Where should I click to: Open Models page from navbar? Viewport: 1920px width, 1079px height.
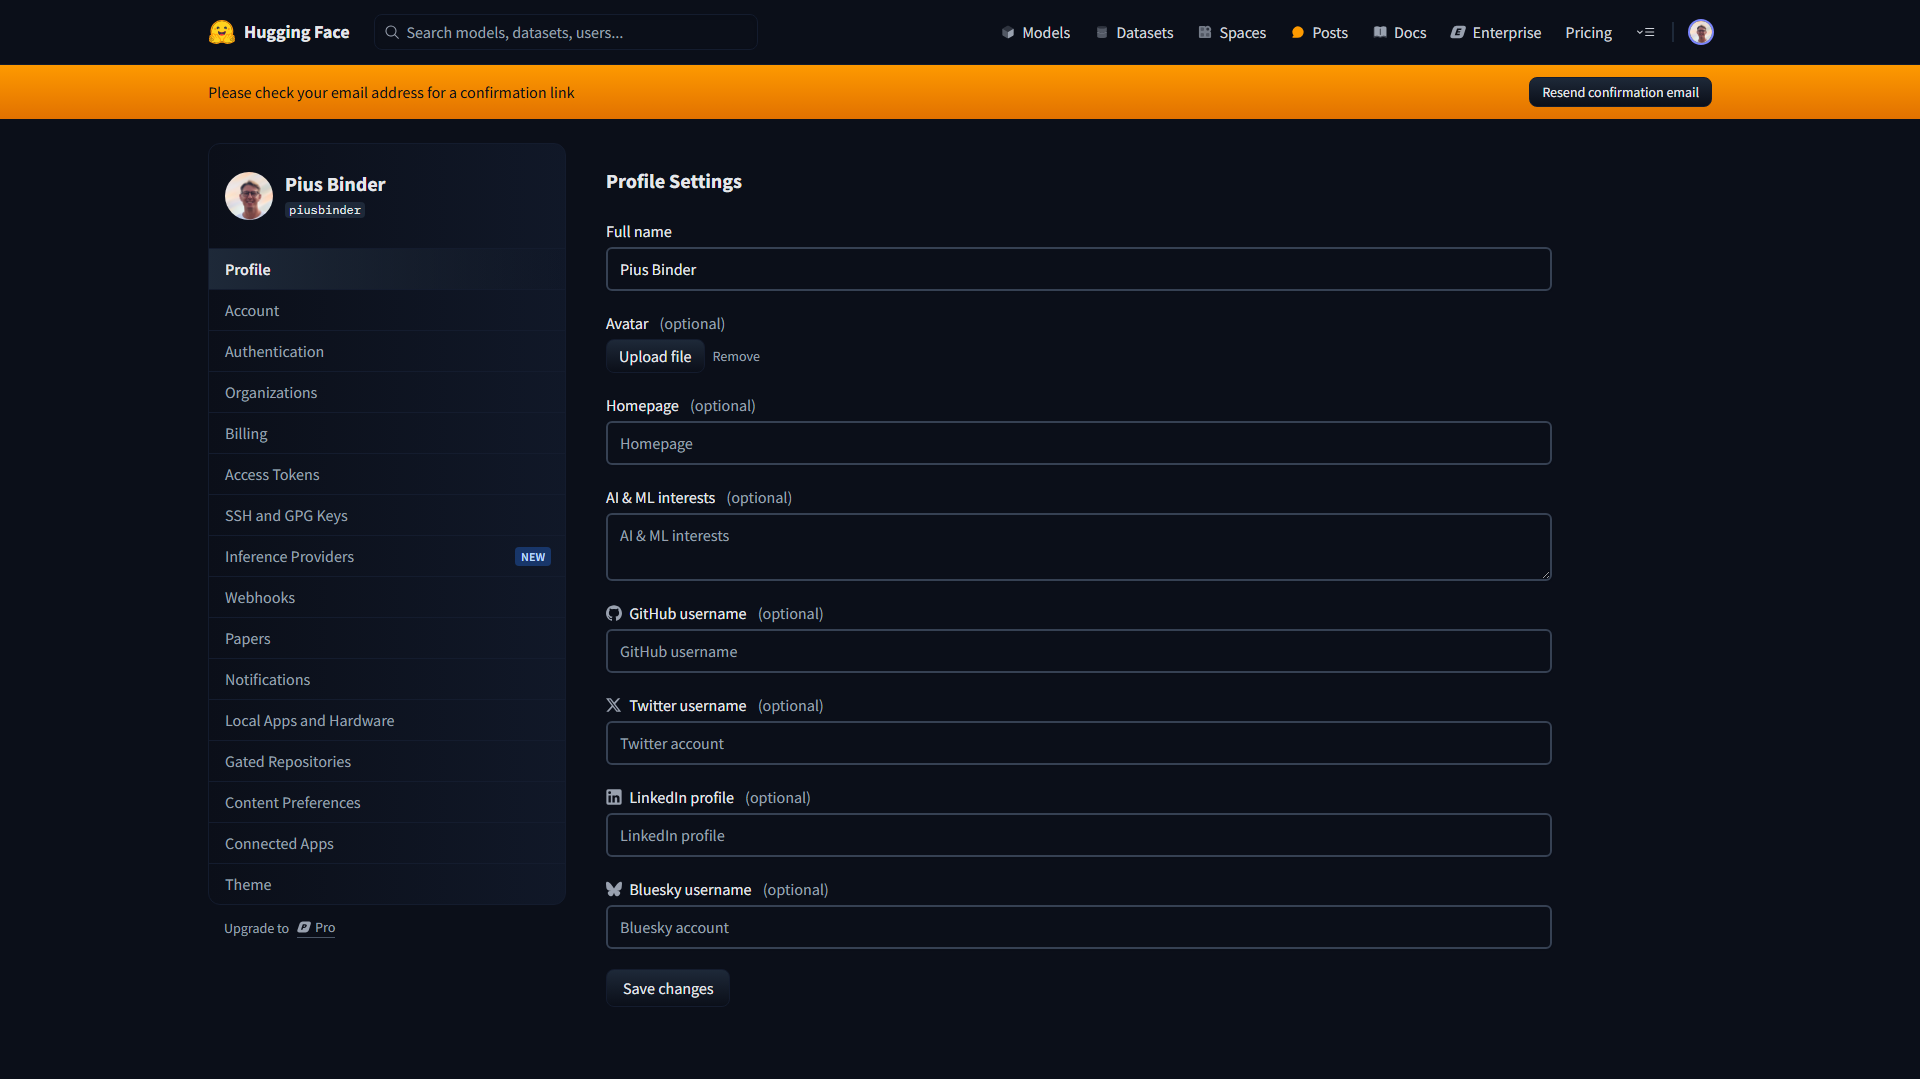(1036, 32)
